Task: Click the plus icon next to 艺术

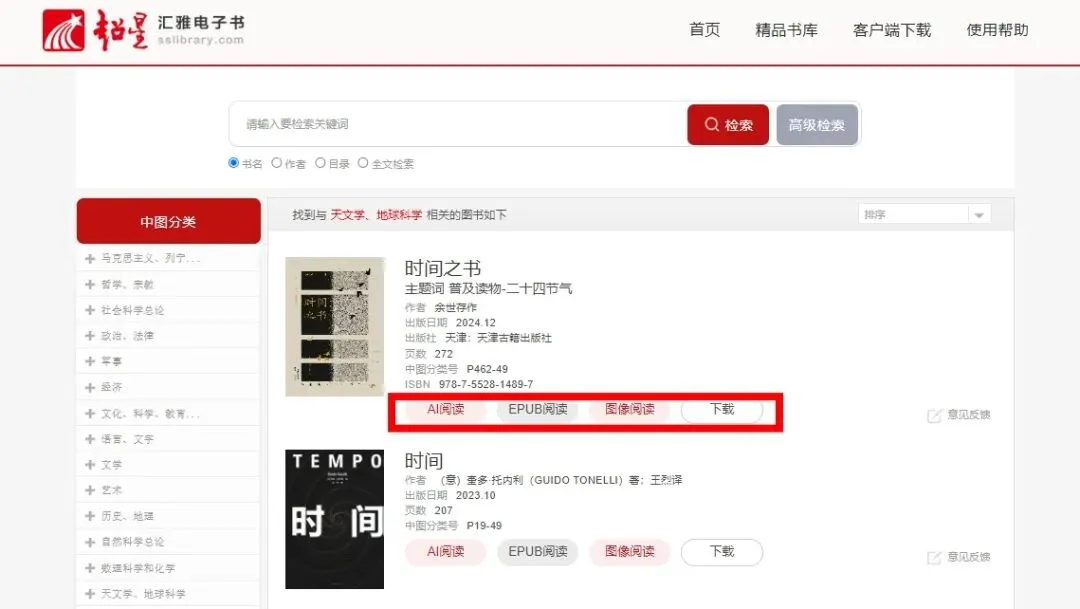Action: (x=90, y=491)
